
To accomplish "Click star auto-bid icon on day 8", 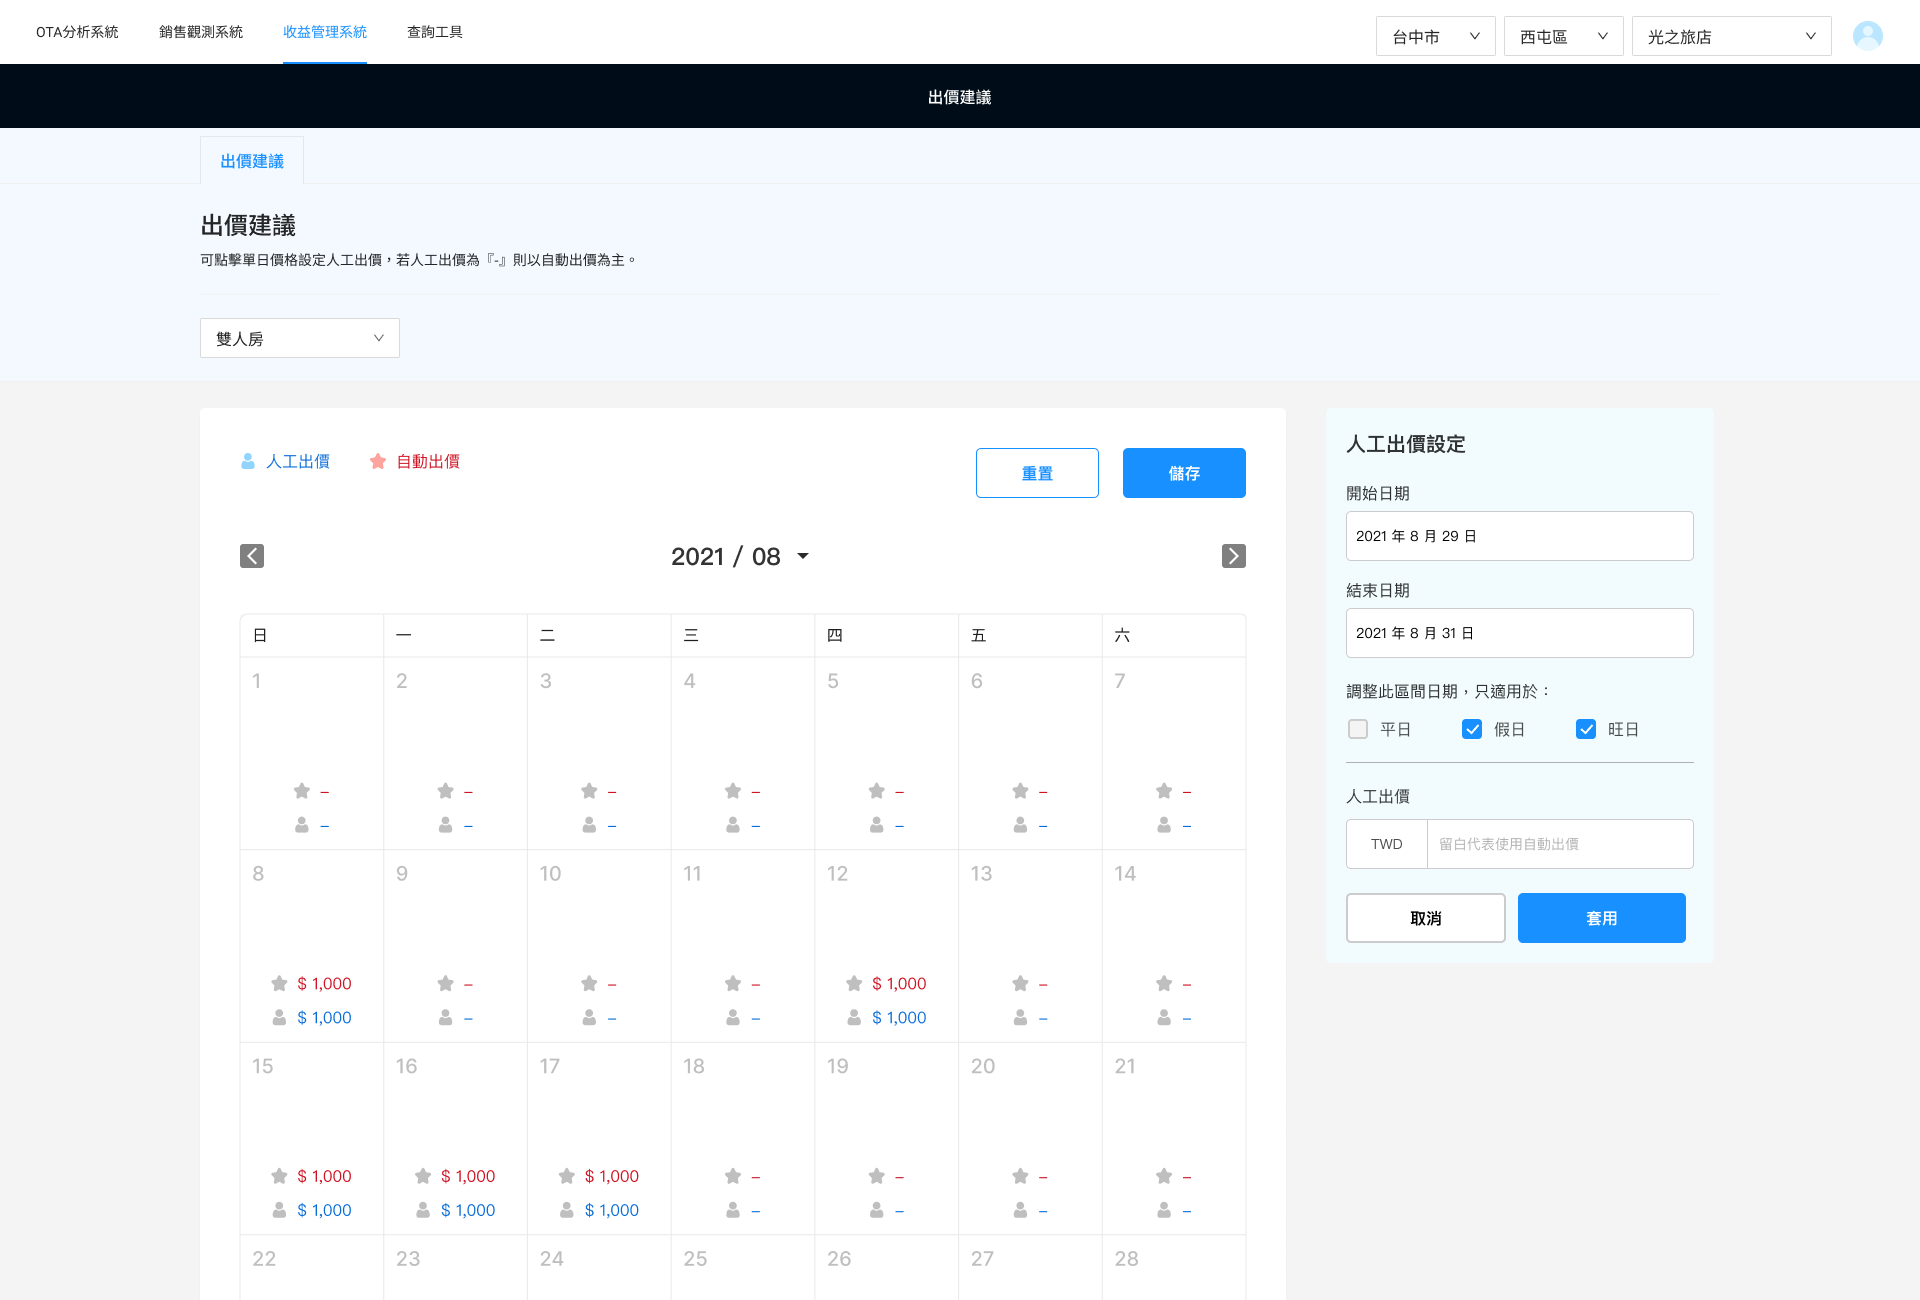I will (x=279, y=983).
